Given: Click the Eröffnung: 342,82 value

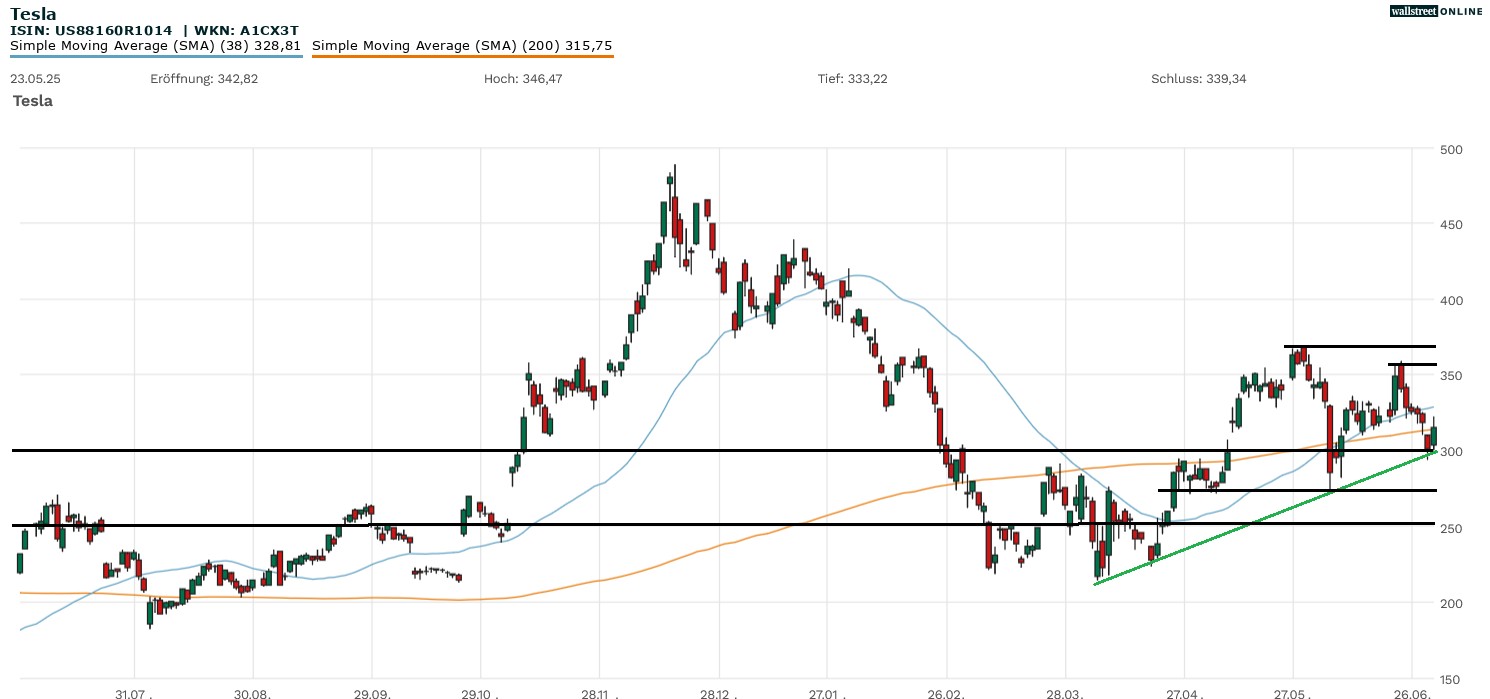Looking at the screenshot, I should [204, 79].
